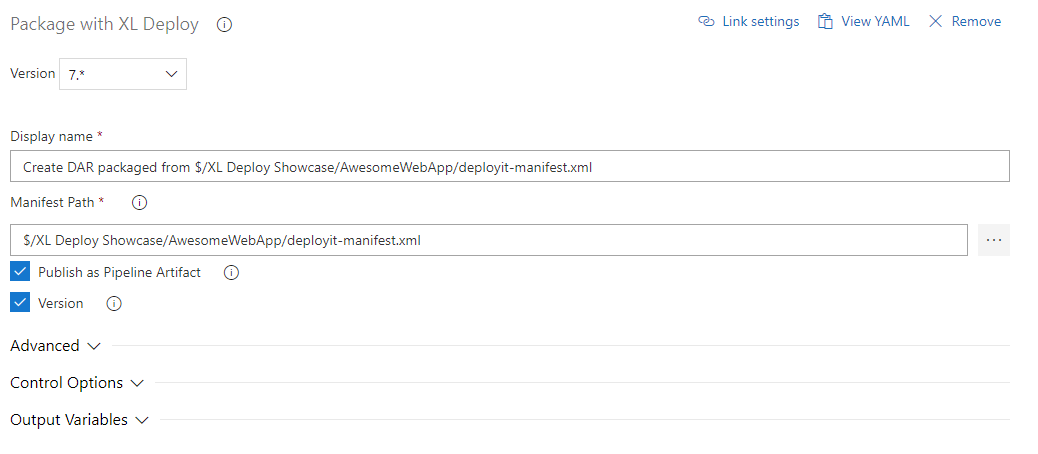1038x454 pixels.
Task: Click the Manifest Path label
Action: (x=52, y=202)
